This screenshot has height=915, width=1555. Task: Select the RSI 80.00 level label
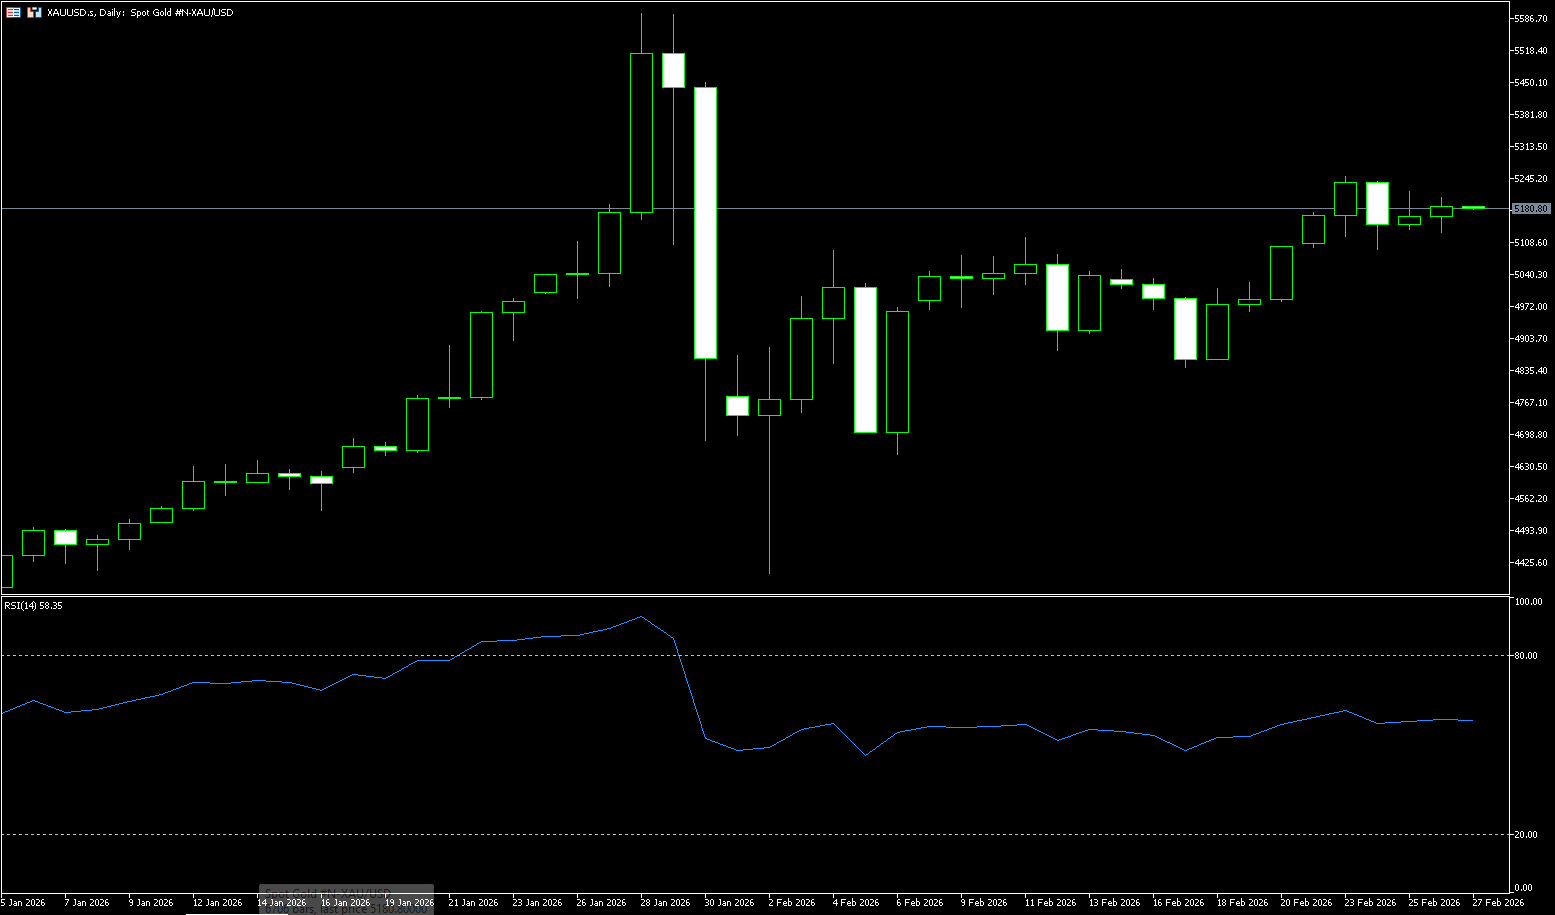coord(1526,656)
